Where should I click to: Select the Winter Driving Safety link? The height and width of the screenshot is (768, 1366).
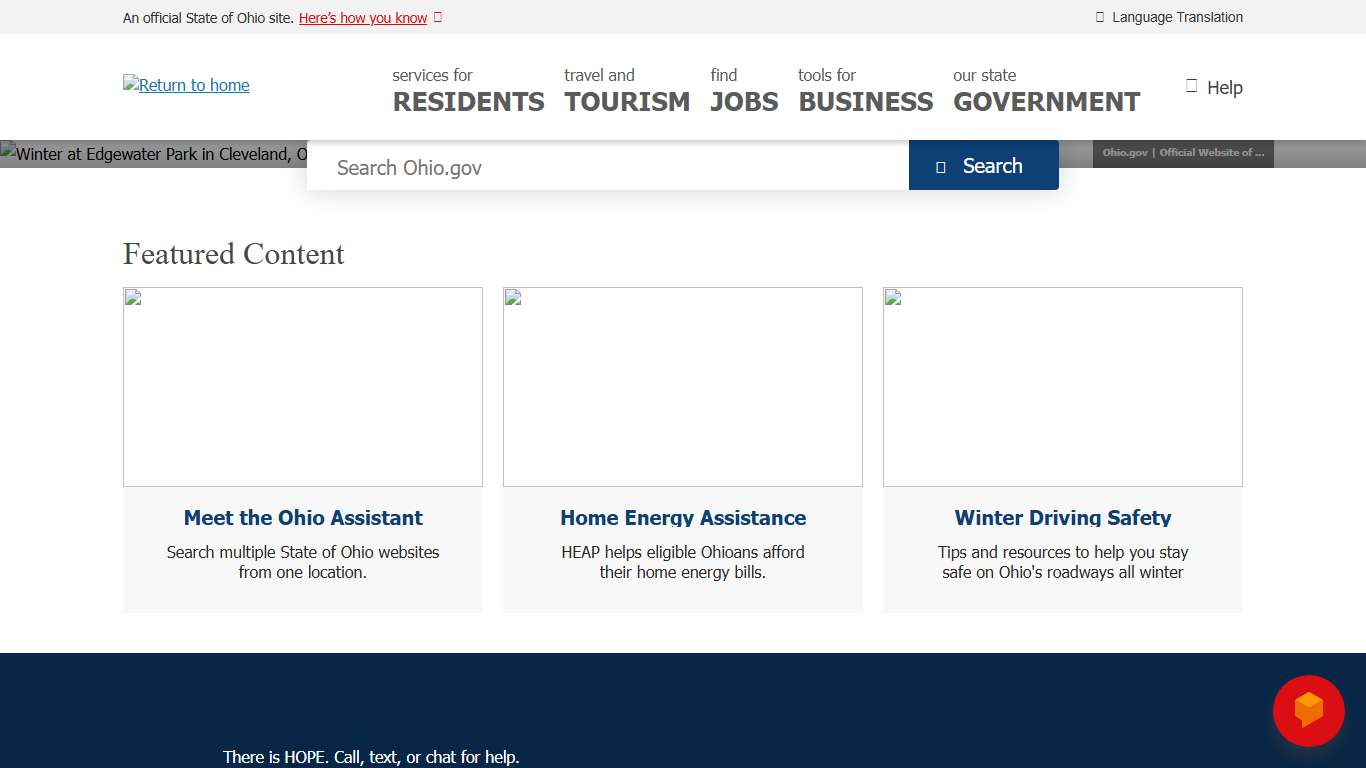[x=1062, y=518]
